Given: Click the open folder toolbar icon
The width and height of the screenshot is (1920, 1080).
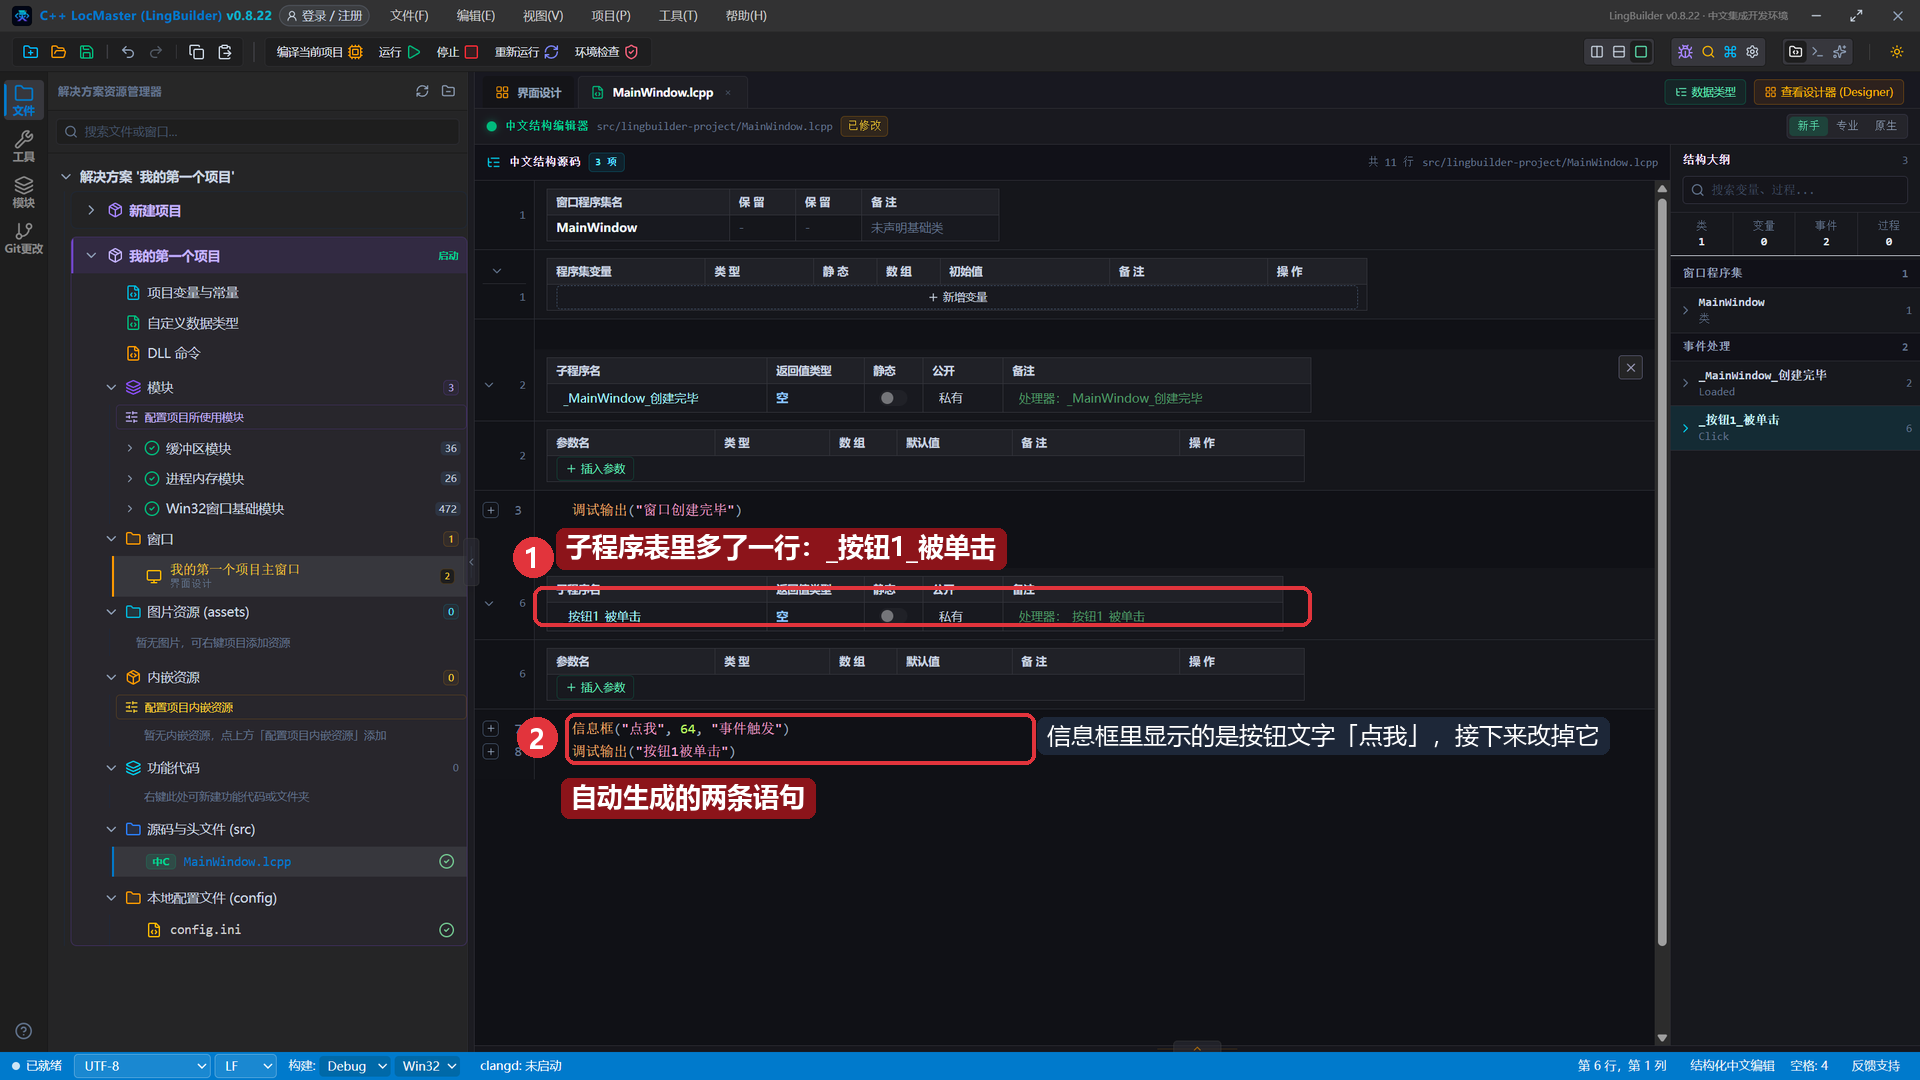Looking at the screenshot, I should [58, 52].
